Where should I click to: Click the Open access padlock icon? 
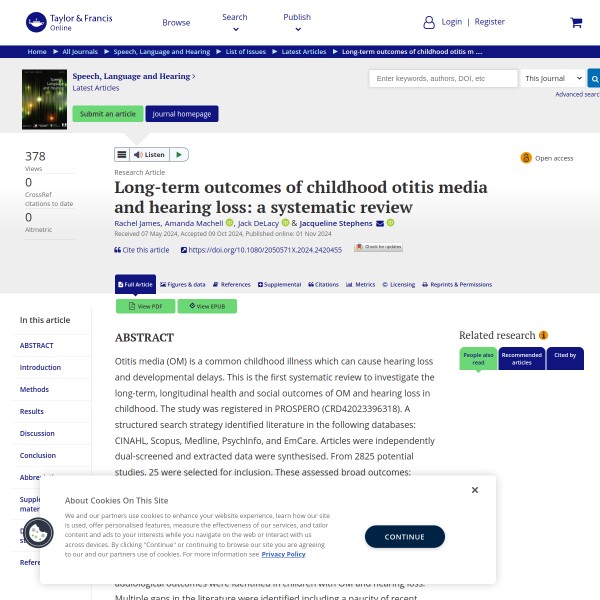point(526,158)
